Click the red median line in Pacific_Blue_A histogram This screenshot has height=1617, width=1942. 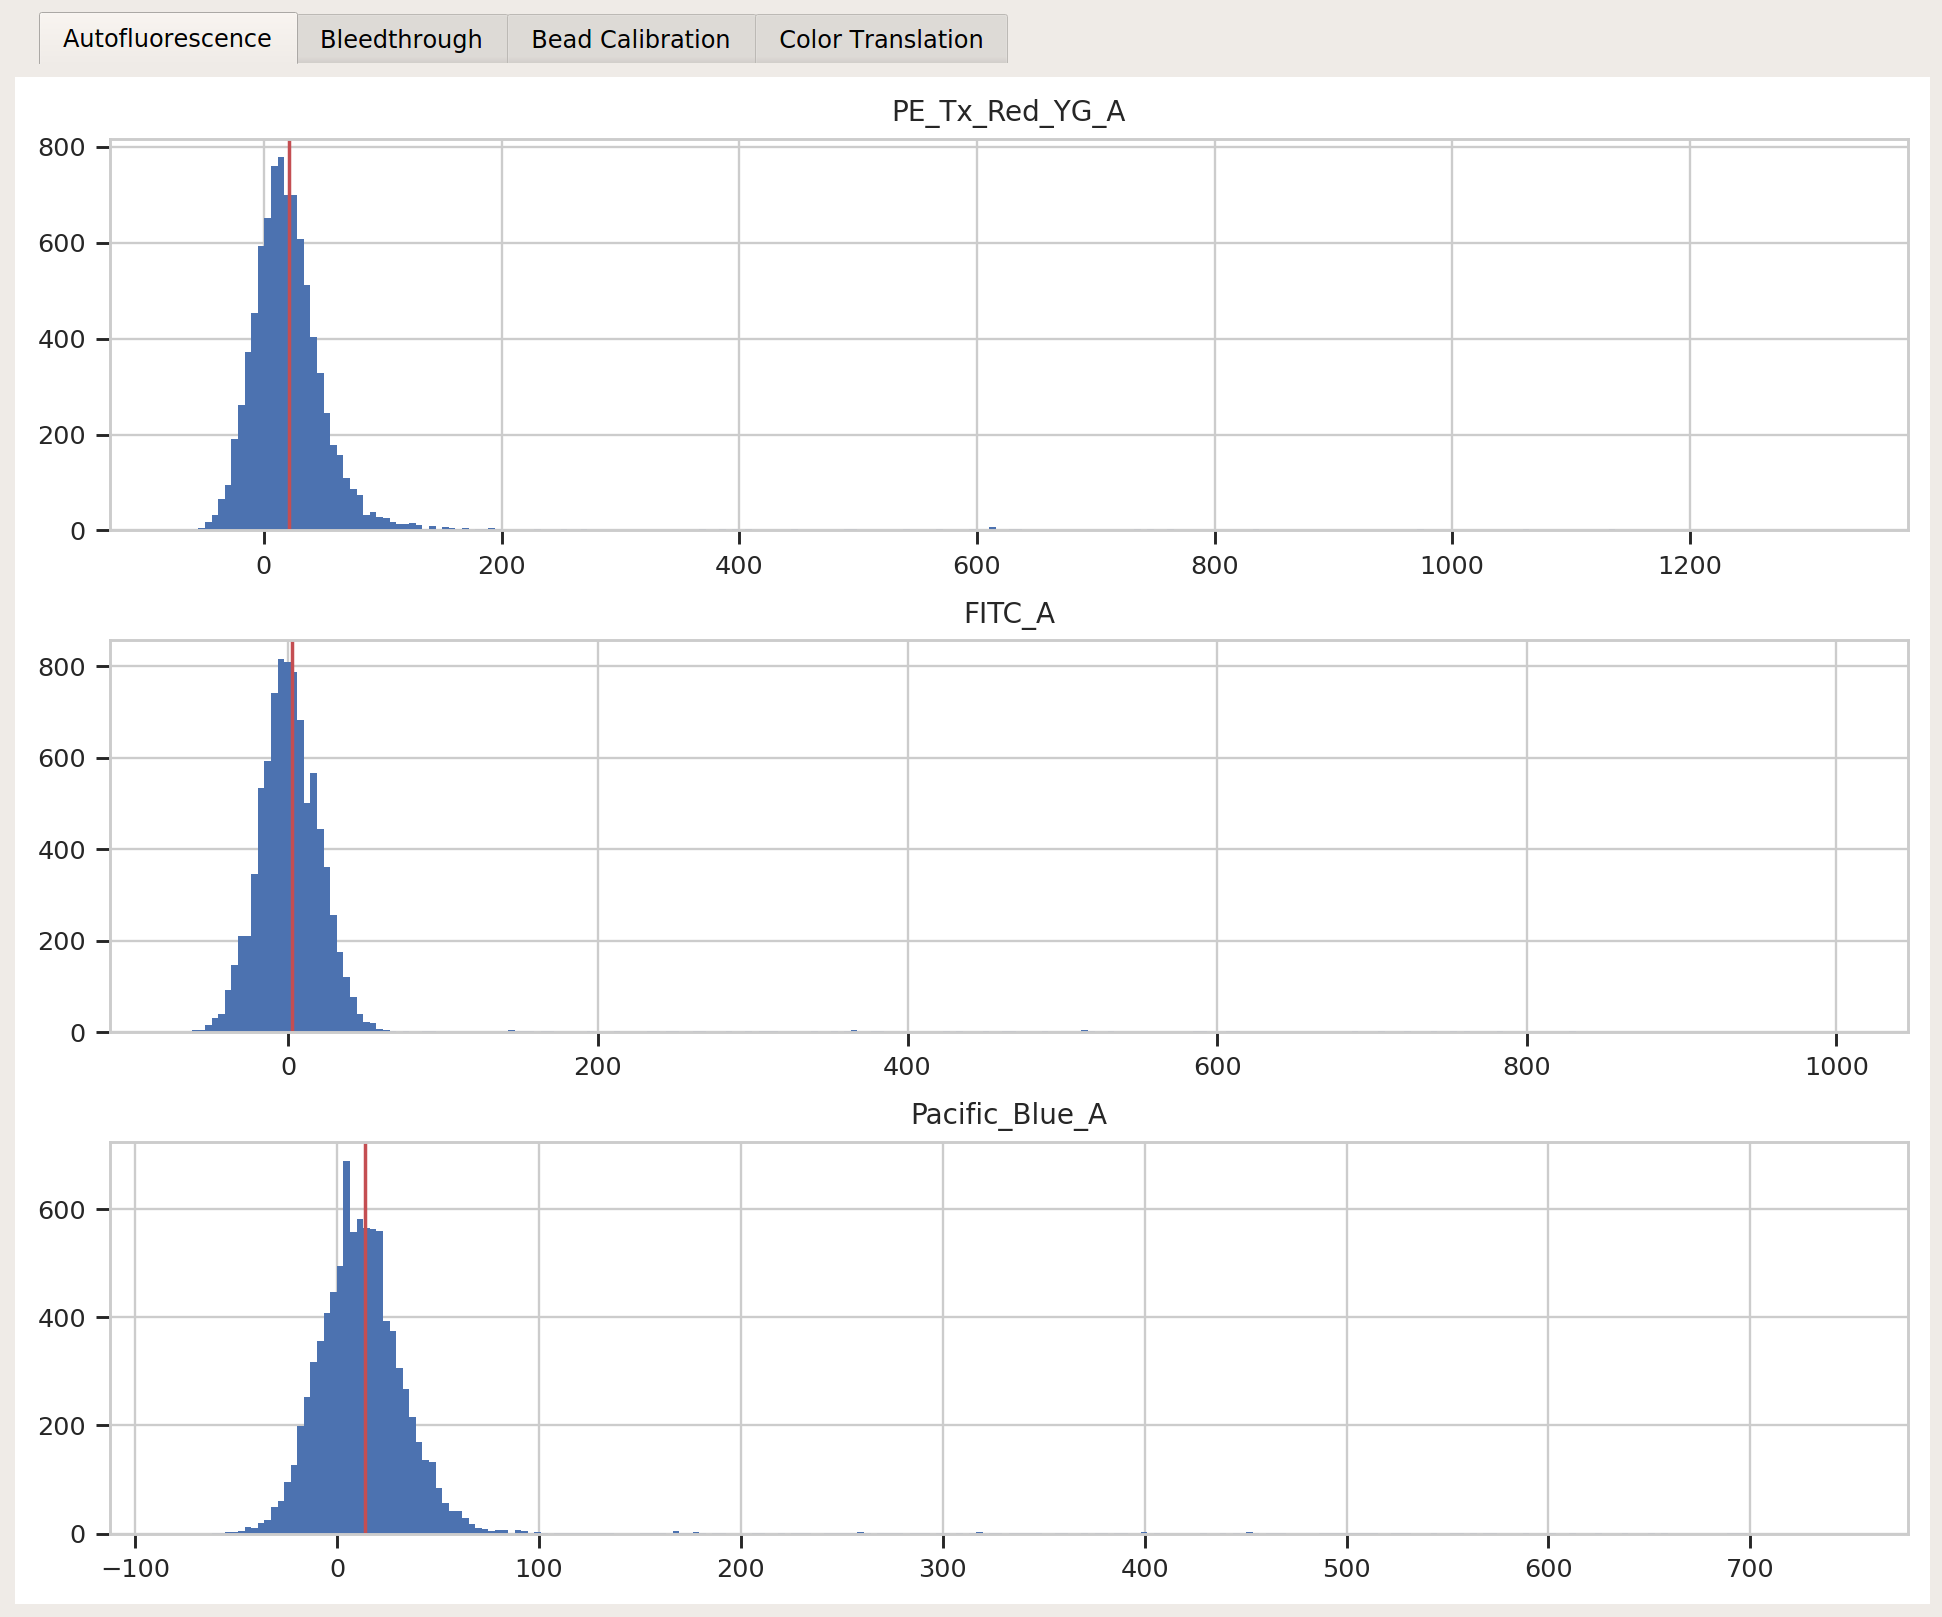365,1338
